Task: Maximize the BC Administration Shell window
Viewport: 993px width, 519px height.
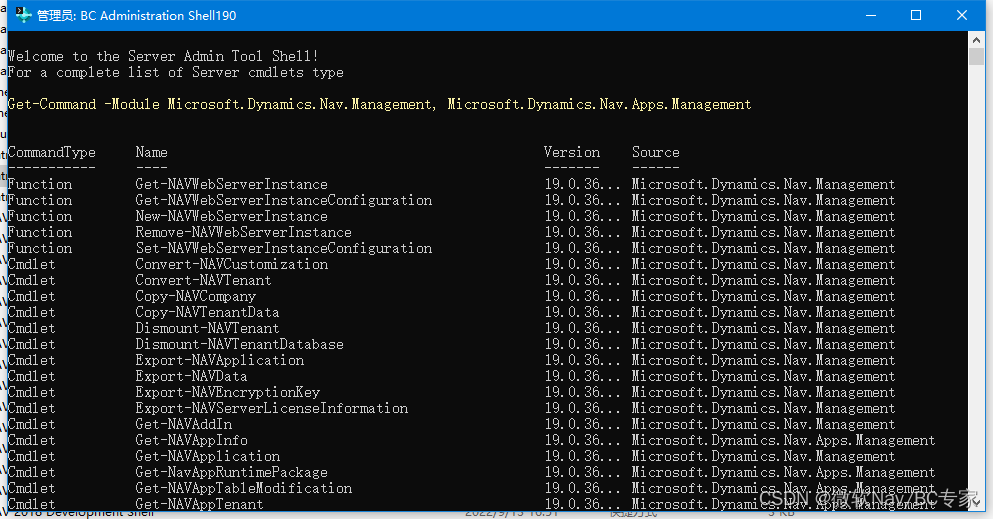Action: pos(916,15)
